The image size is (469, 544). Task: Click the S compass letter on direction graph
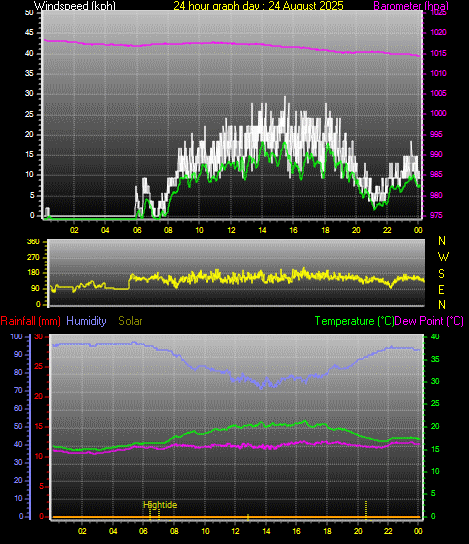441,274
